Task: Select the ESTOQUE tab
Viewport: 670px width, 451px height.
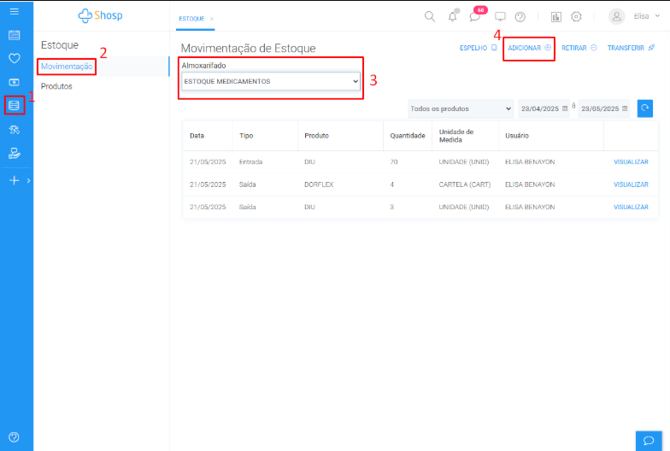Action: 191,19
